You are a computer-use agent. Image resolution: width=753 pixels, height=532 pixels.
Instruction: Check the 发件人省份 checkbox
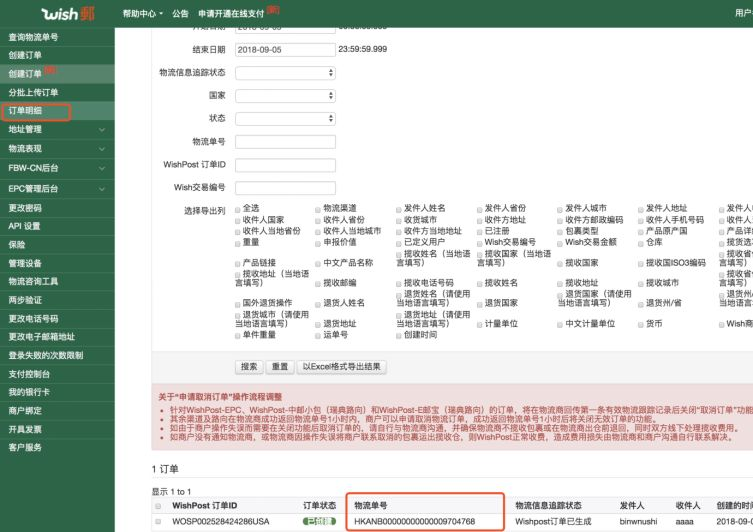479,209
